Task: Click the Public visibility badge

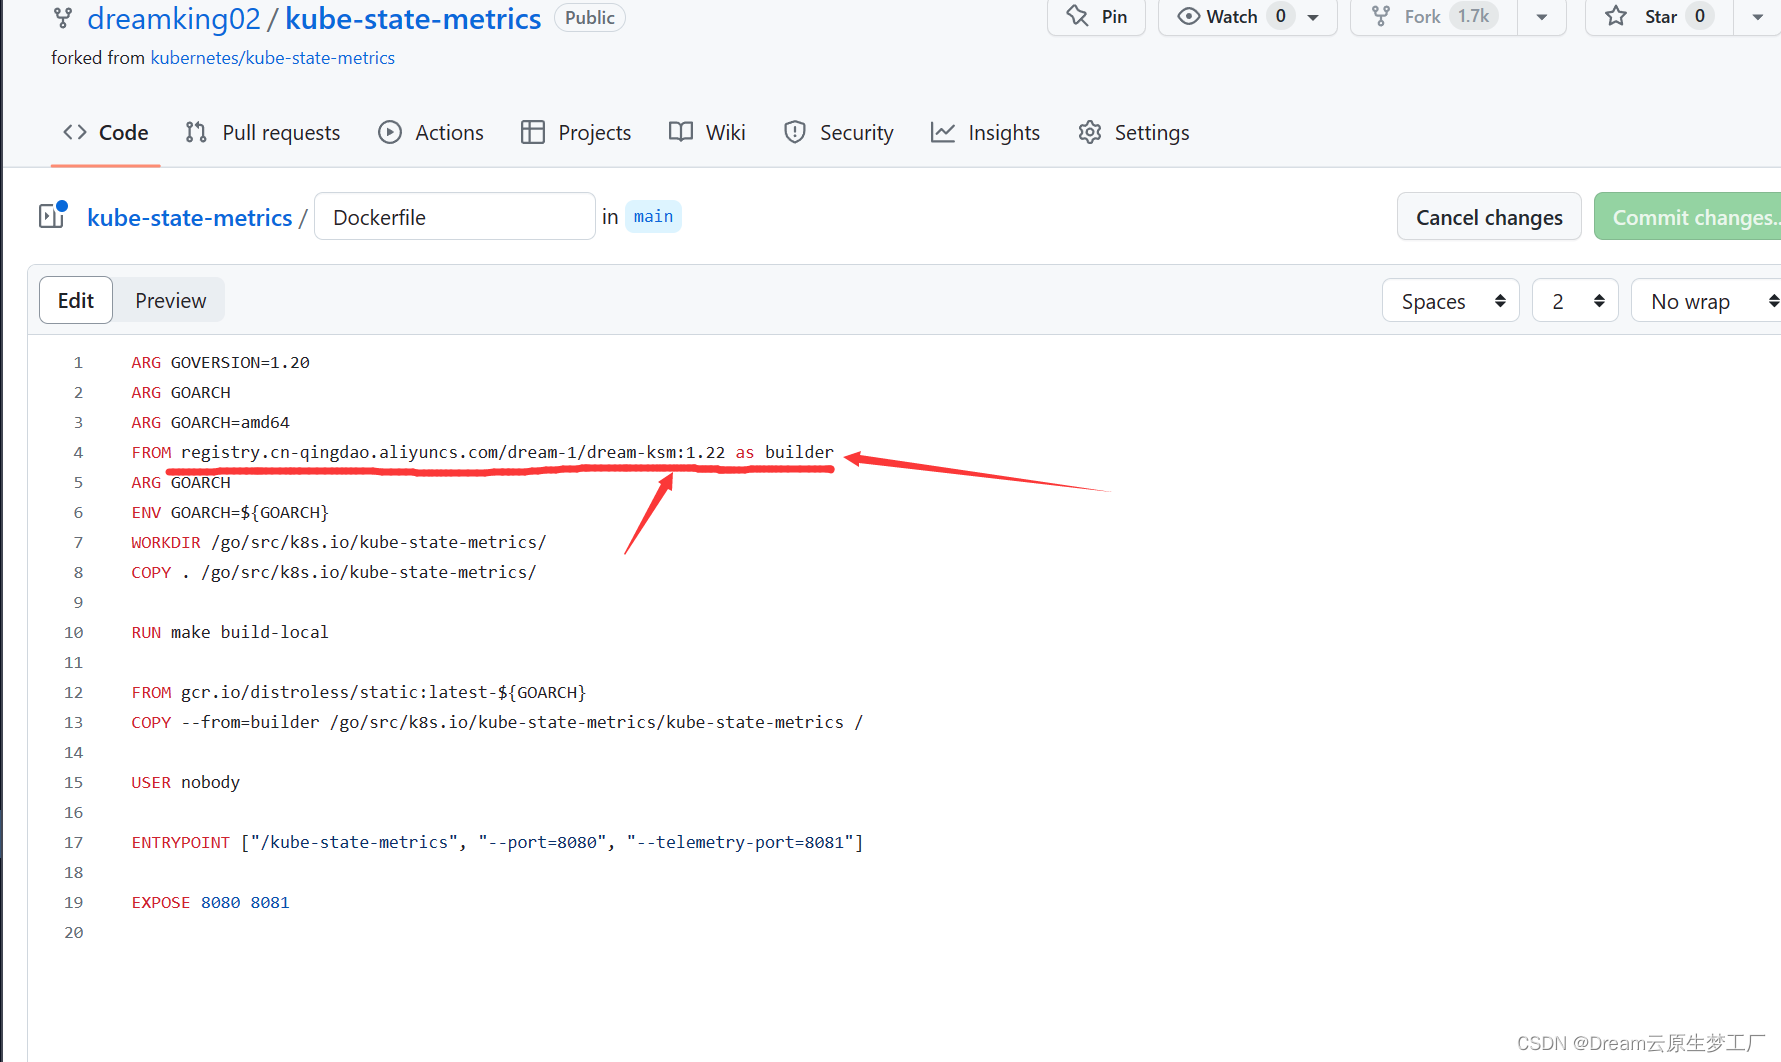Action: click(590, 18)
